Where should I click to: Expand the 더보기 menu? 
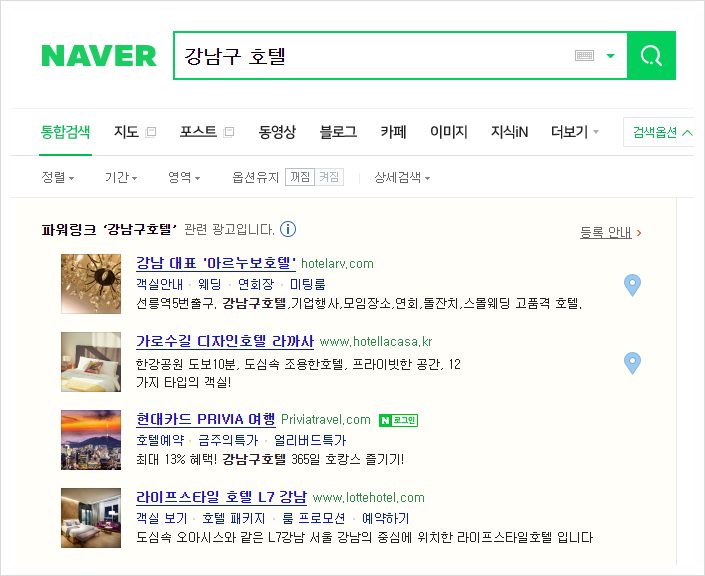(575, 132)
